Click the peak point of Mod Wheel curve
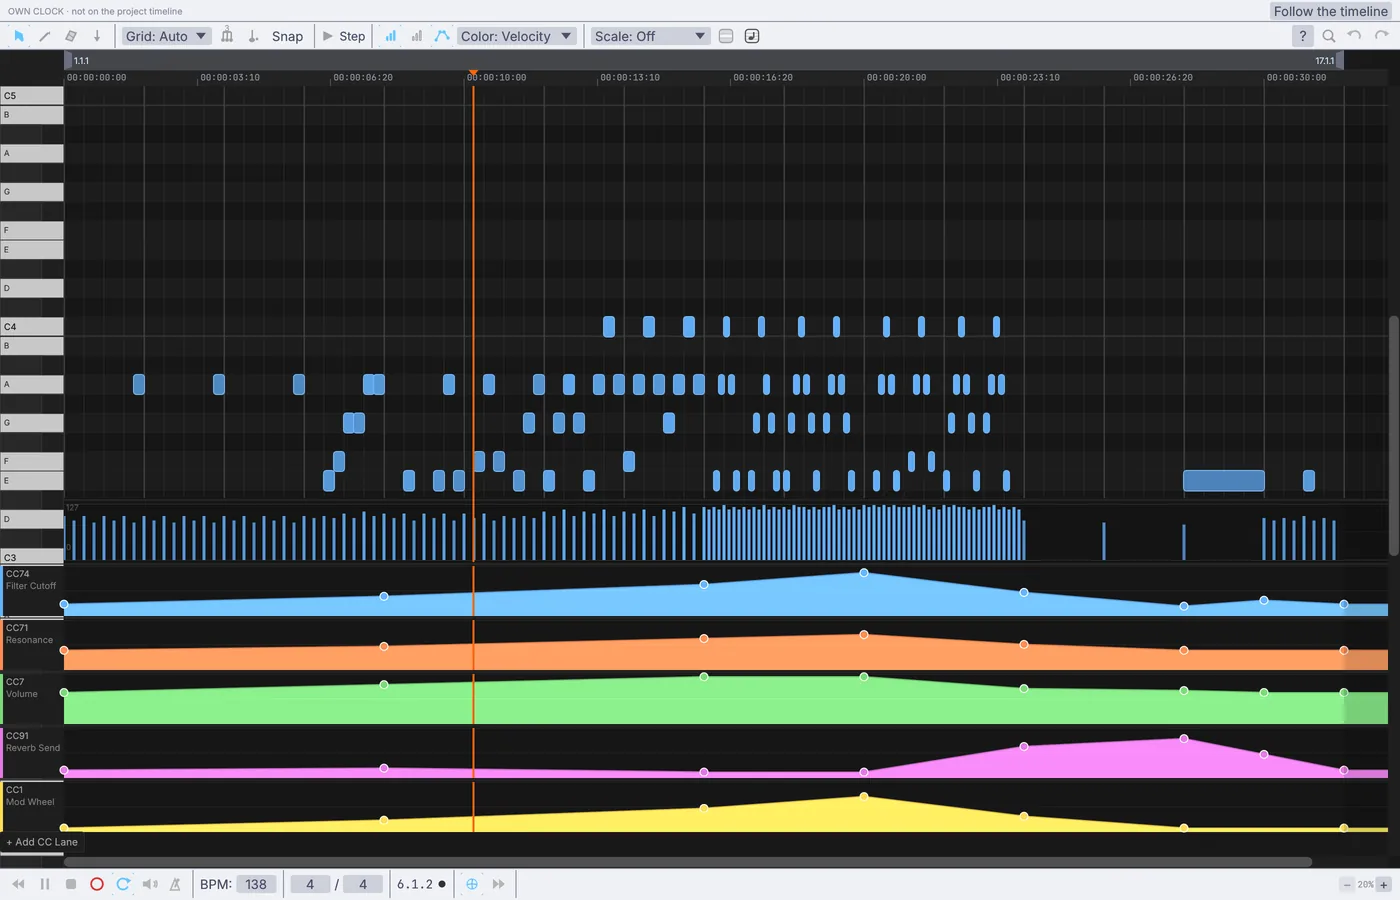This screenshot has width=1400, height=900. [x=864, y=797]
